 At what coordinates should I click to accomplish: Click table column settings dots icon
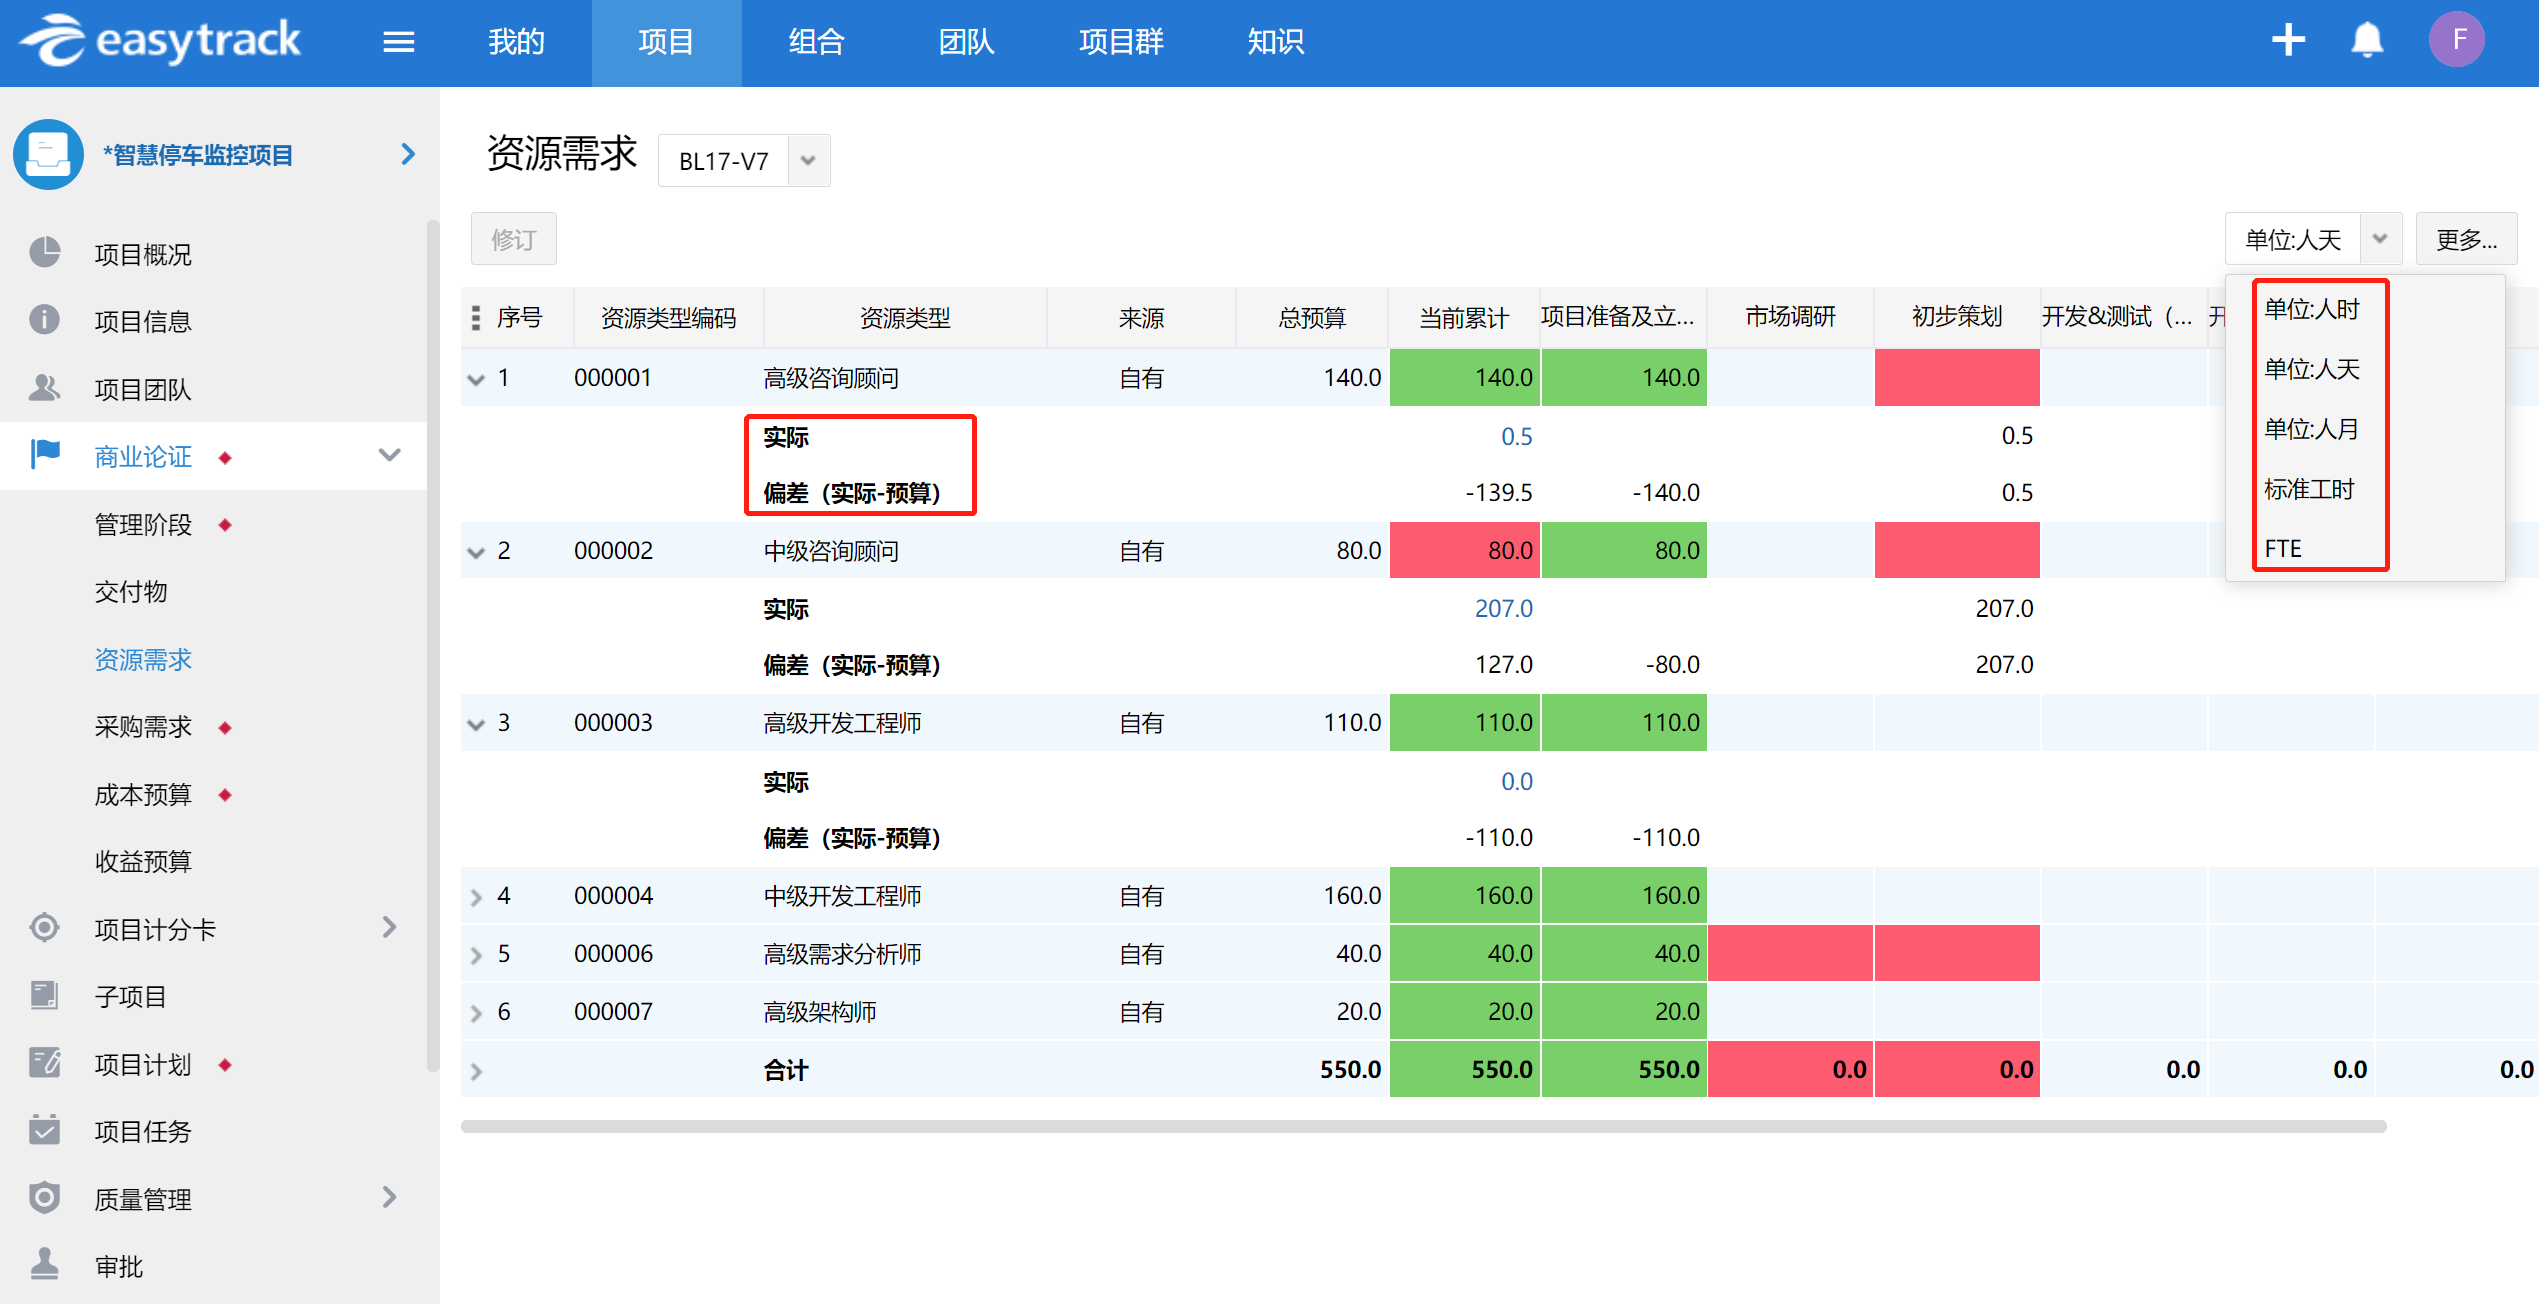[476, 318]
